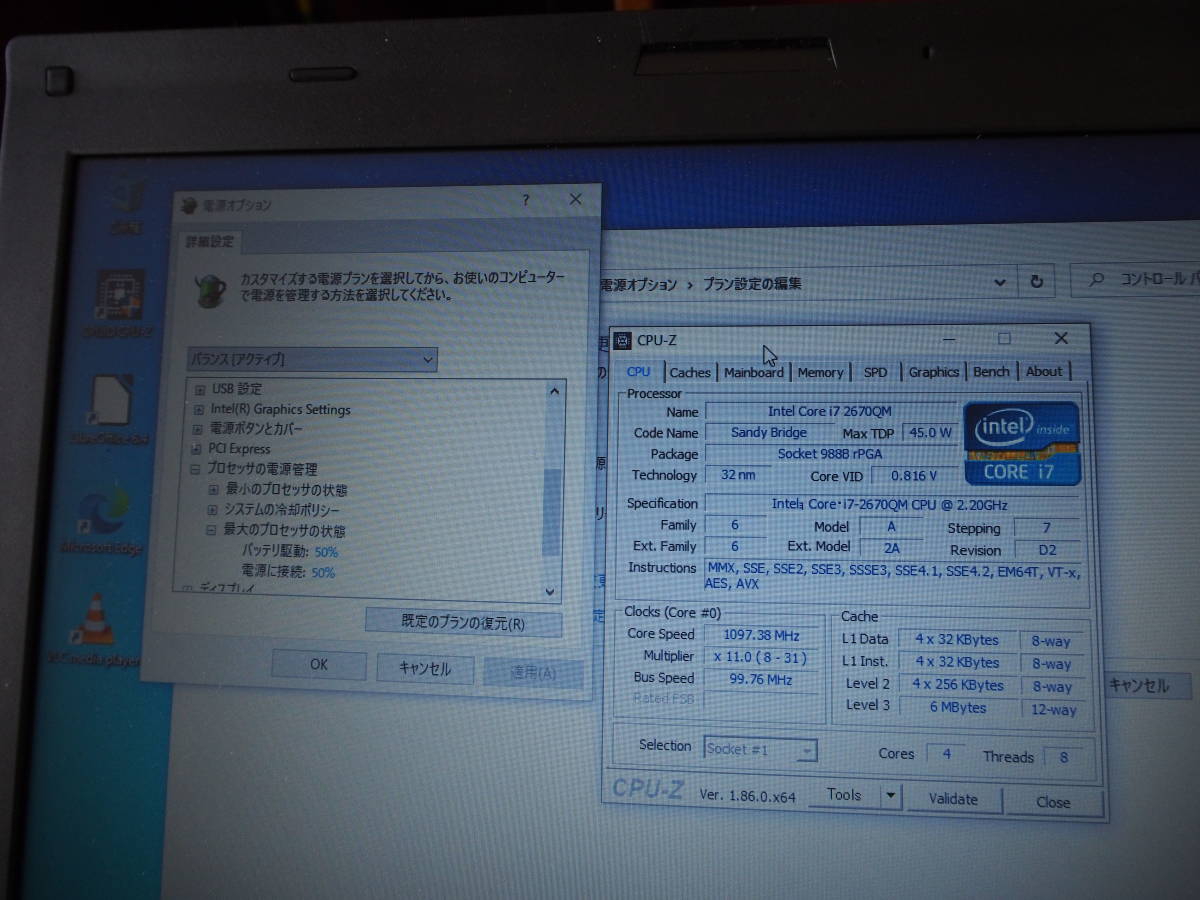Click the refresh button in Control Panel window
Screen dimensions: 1200x900
click(x=1036, y=282)
